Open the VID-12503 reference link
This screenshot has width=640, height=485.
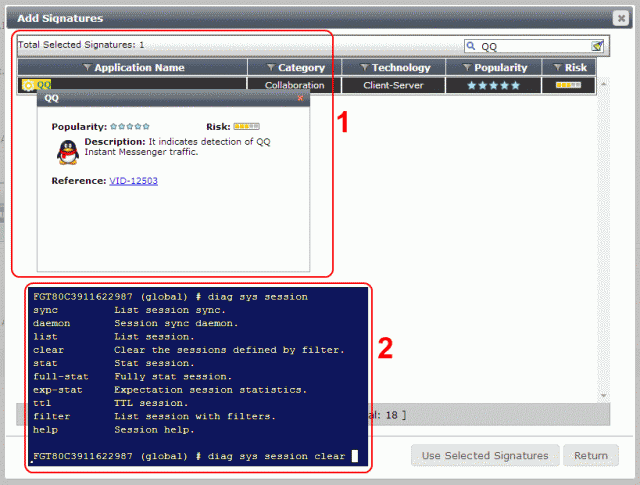133,181
